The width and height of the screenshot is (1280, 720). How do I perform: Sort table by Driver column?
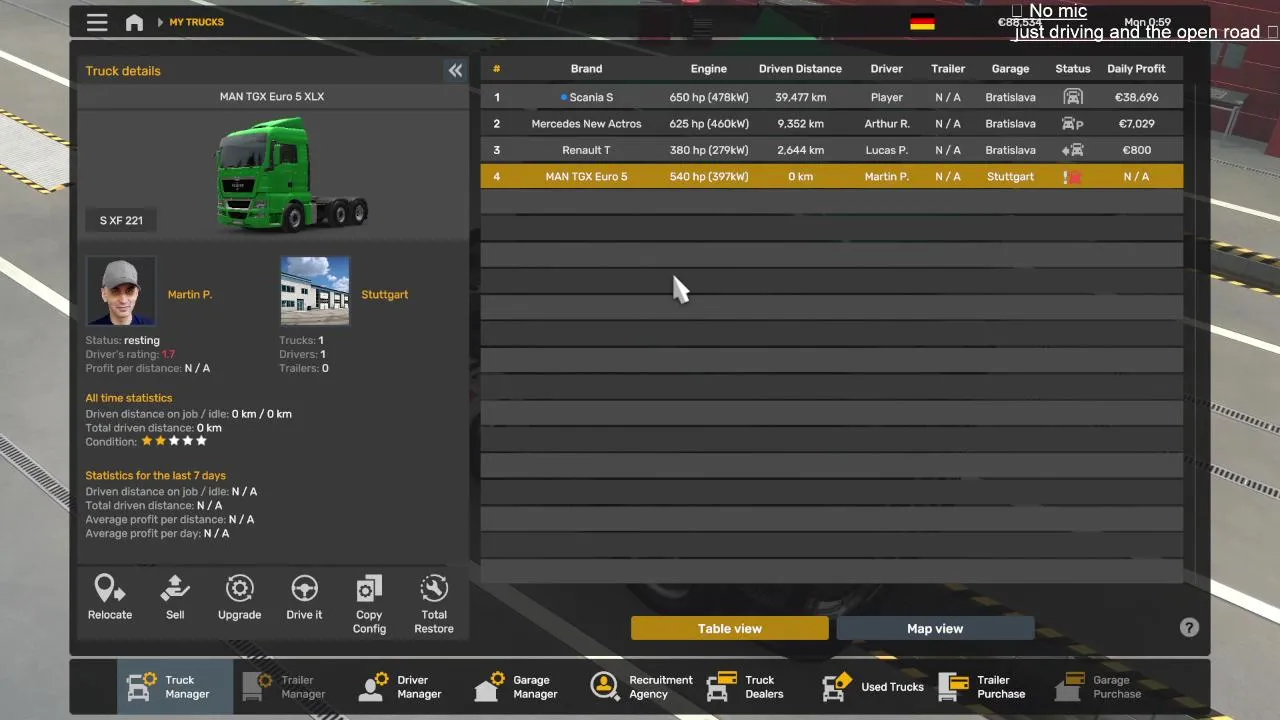tap(886, 69)
